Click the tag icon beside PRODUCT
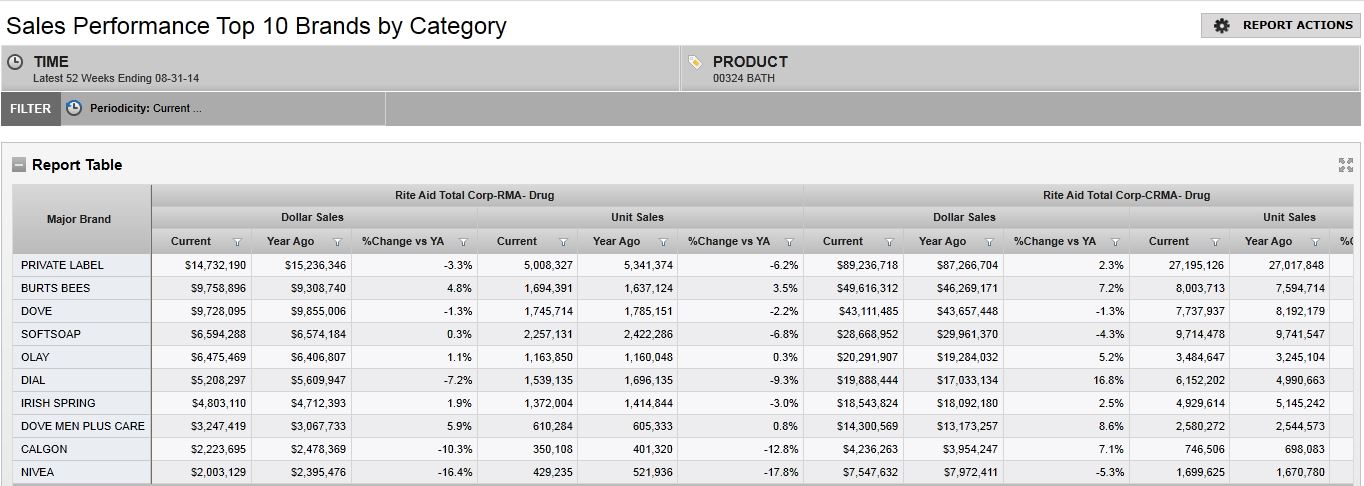 pyautogui.click(x=695, y=62)
